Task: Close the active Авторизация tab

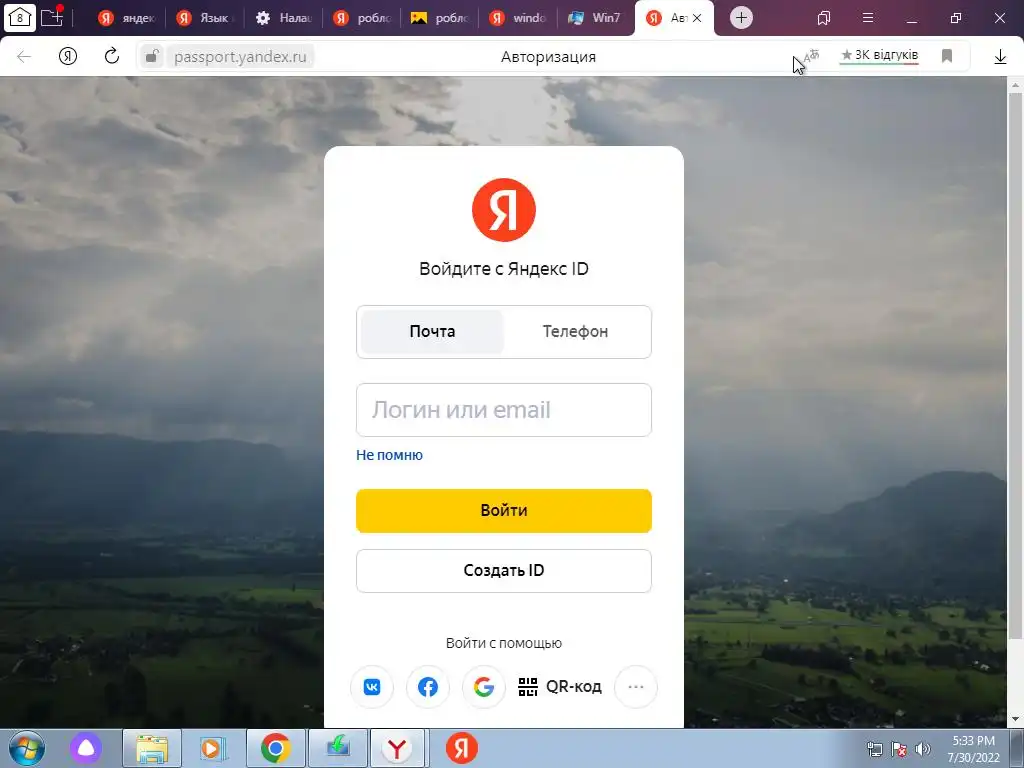Action: coord(697,18)
